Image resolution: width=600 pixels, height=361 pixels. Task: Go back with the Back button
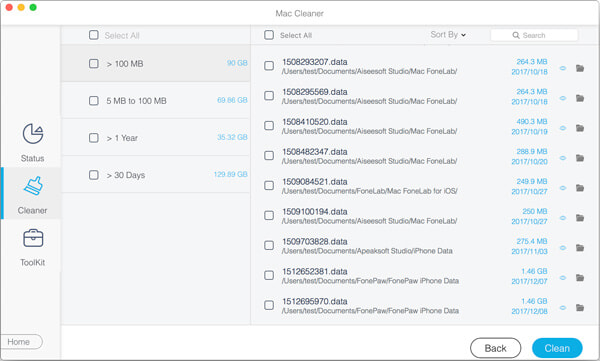496,348
